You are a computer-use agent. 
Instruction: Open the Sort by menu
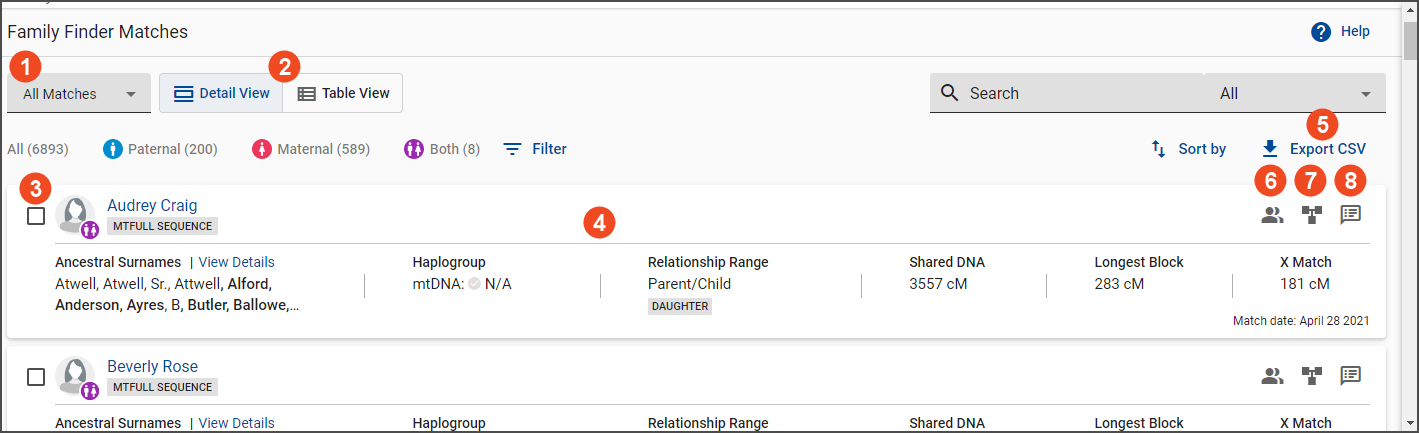[x=1189, y=149]
